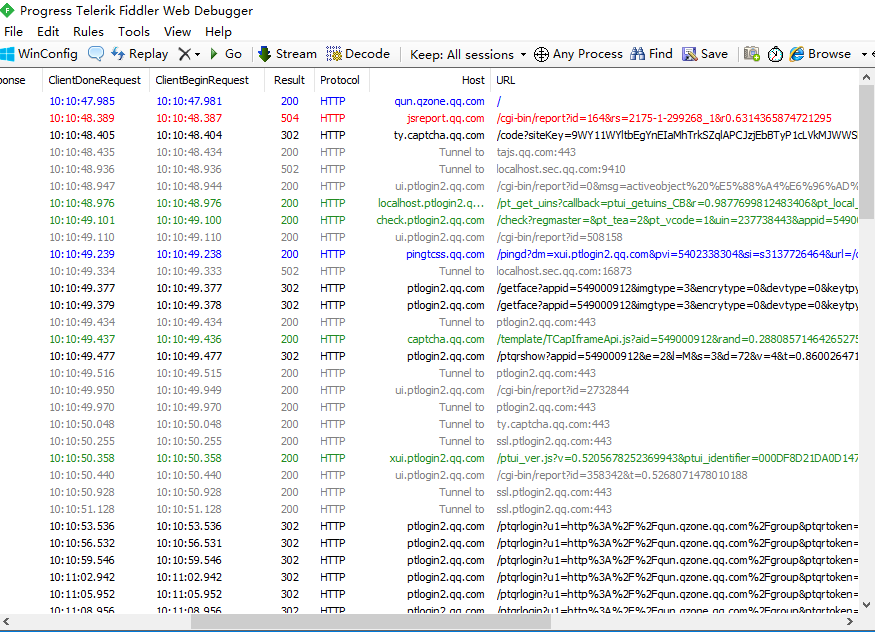The image size is (875, 633).
Task: Click the pingtcss.qq.com host cell
Action: click(x=445, y=255)
